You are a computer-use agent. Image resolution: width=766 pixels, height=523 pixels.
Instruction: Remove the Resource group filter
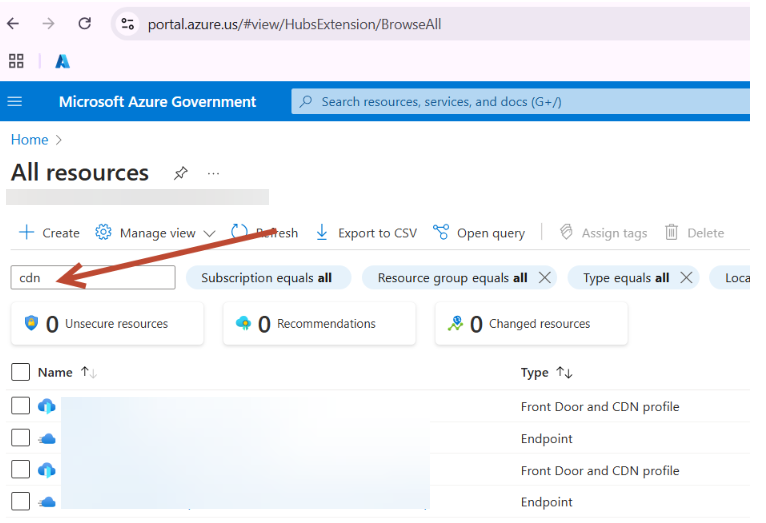tap(545, 278)
